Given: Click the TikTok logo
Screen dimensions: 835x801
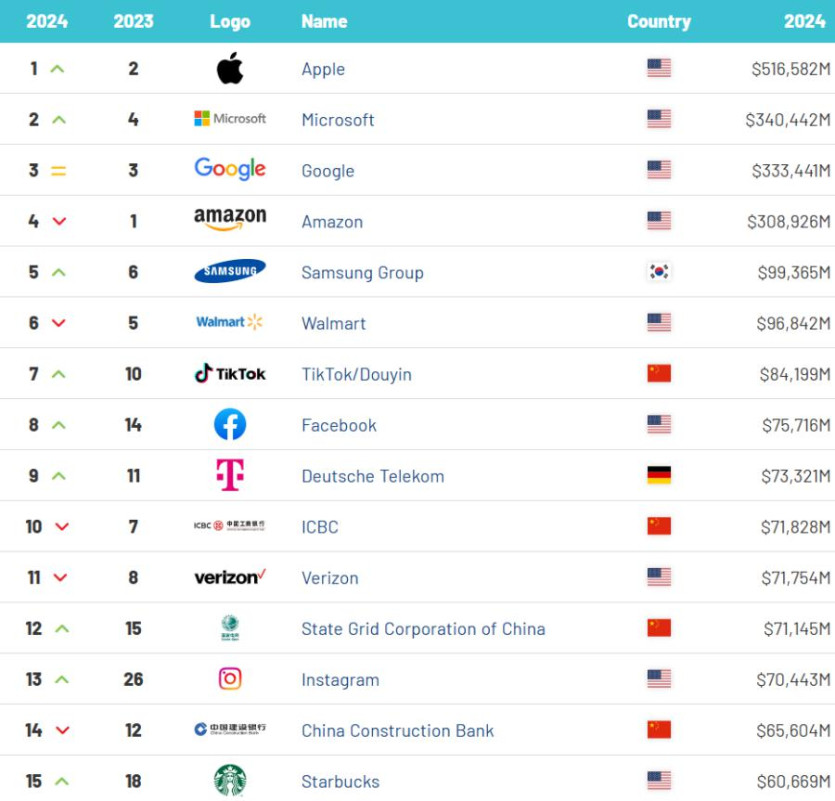Looking at the screenshot, I should (x=230, y=373).
